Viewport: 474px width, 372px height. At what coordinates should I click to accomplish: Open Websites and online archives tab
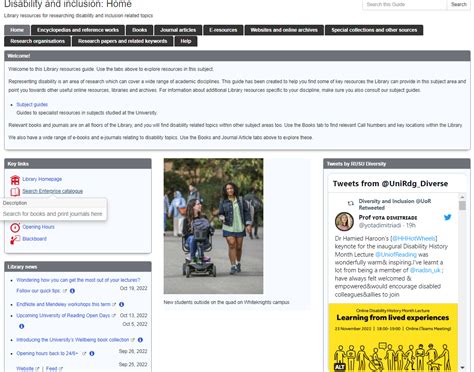(x=284, y=30)
